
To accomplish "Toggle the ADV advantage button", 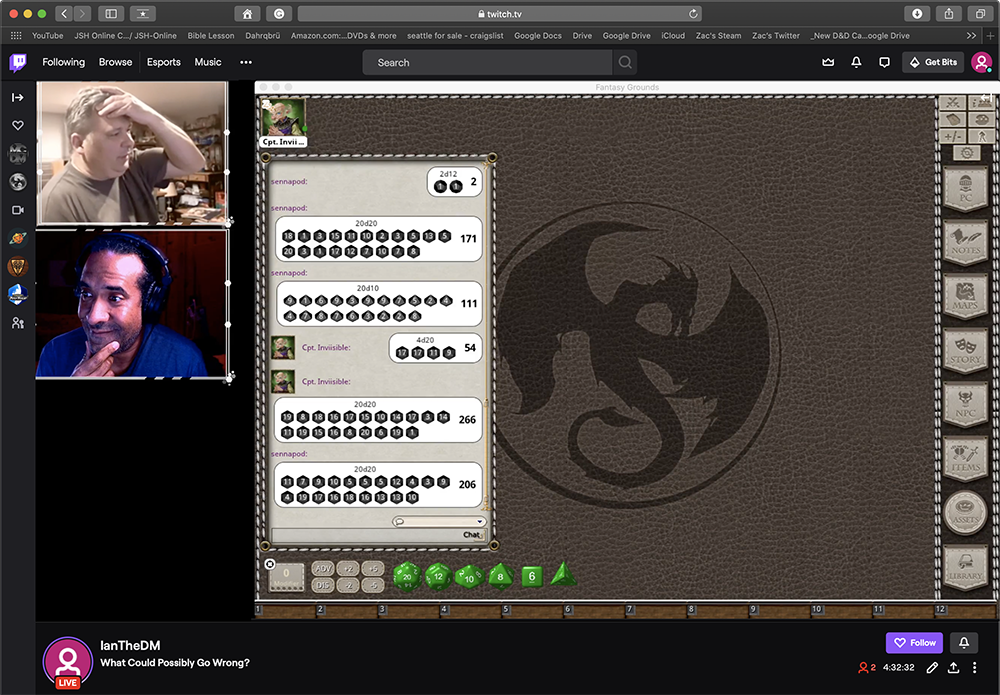I will pos(323,568).
